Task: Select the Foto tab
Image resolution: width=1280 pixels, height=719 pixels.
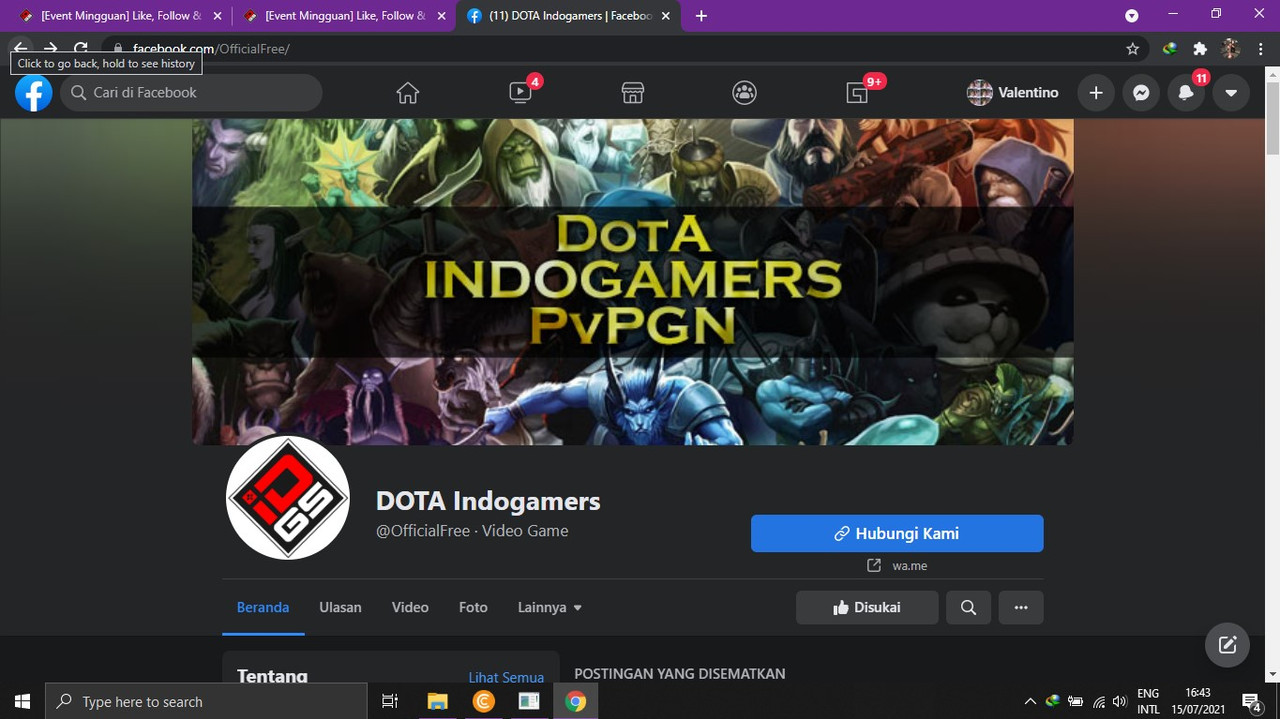Action: pos(473,607)
